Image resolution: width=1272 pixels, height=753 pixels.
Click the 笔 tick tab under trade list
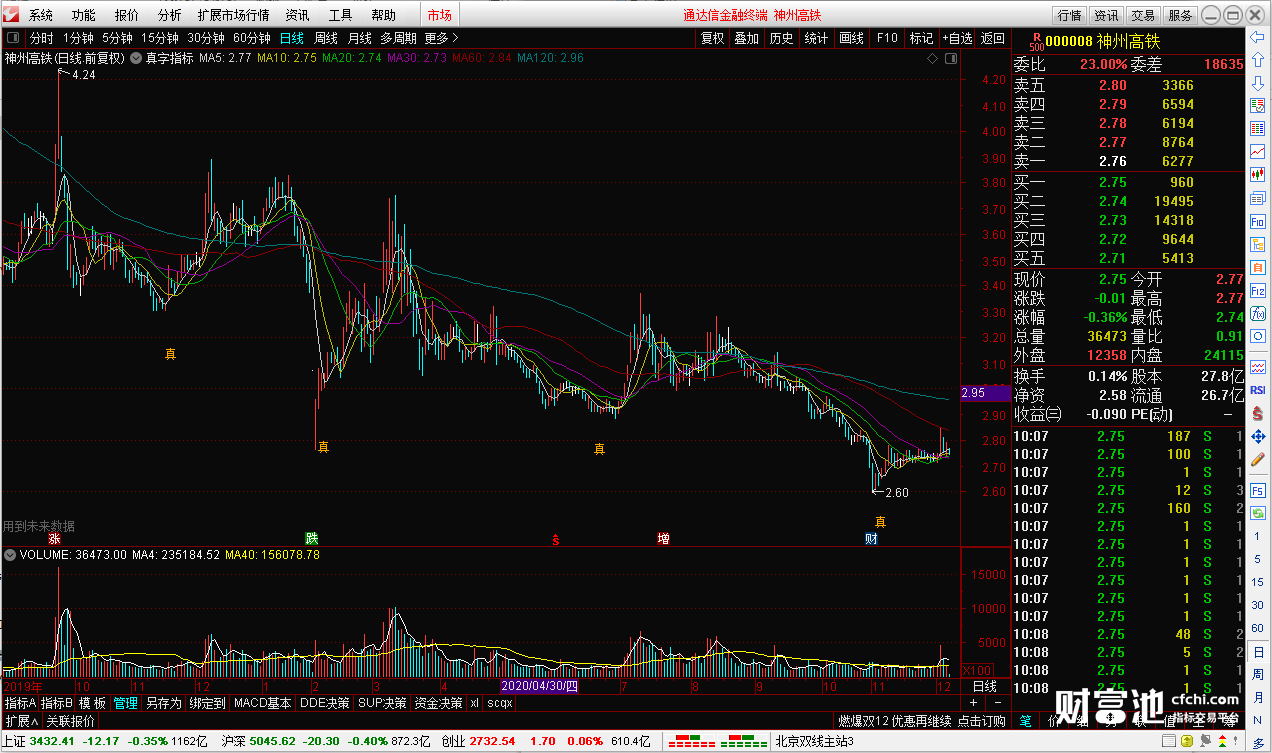click(1025, 720)
